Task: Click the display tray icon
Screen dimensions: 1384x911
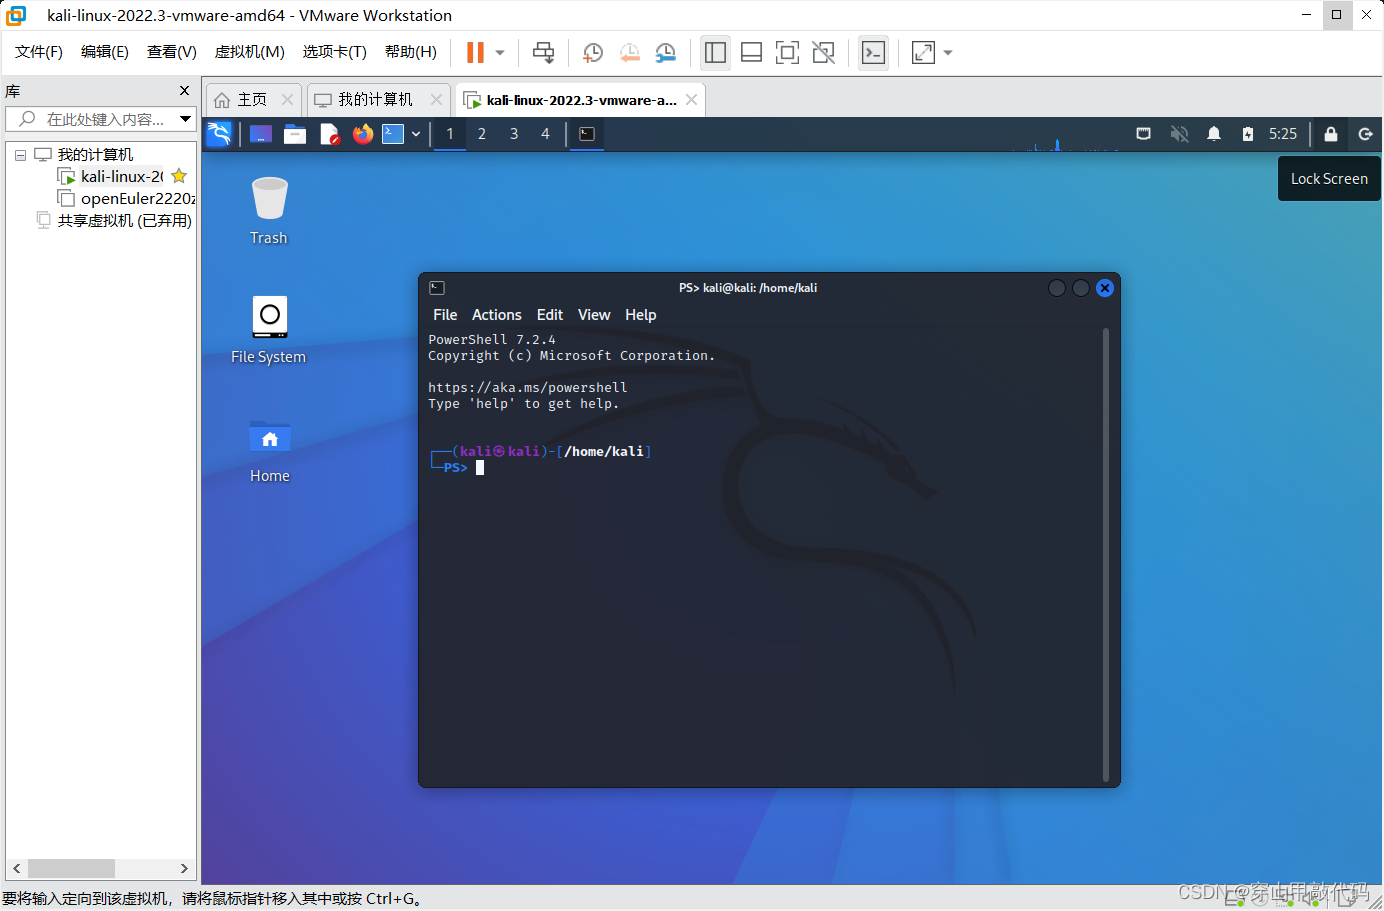Action: [x=1144, y=134]
